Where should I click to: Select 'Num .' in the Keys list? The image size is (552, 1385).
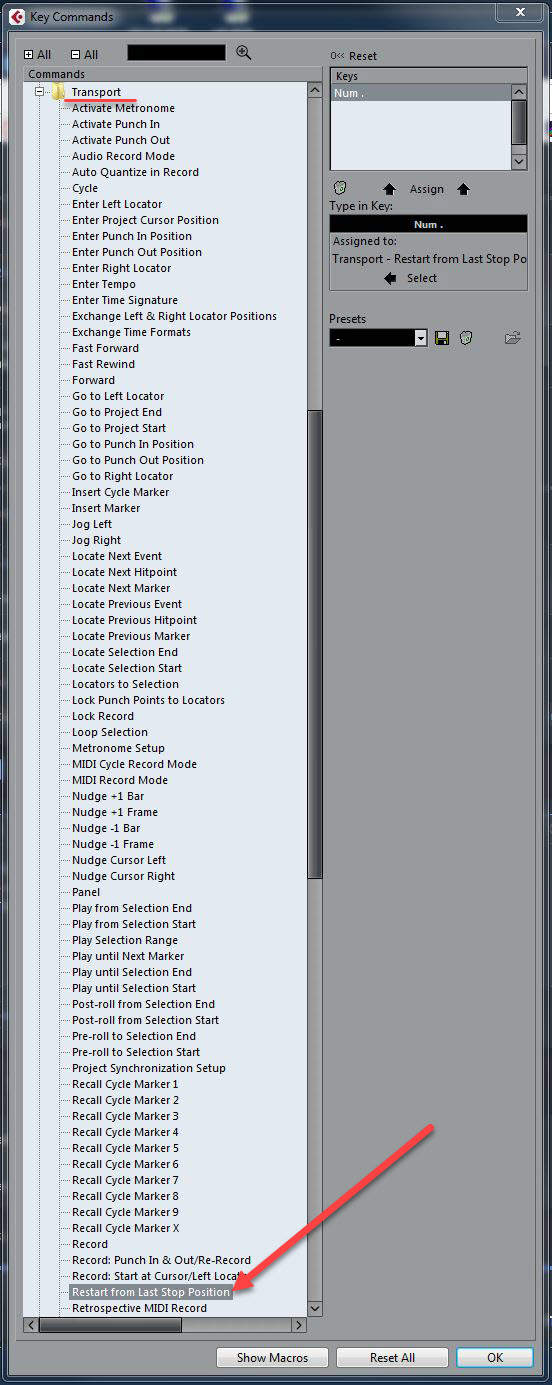421,92
